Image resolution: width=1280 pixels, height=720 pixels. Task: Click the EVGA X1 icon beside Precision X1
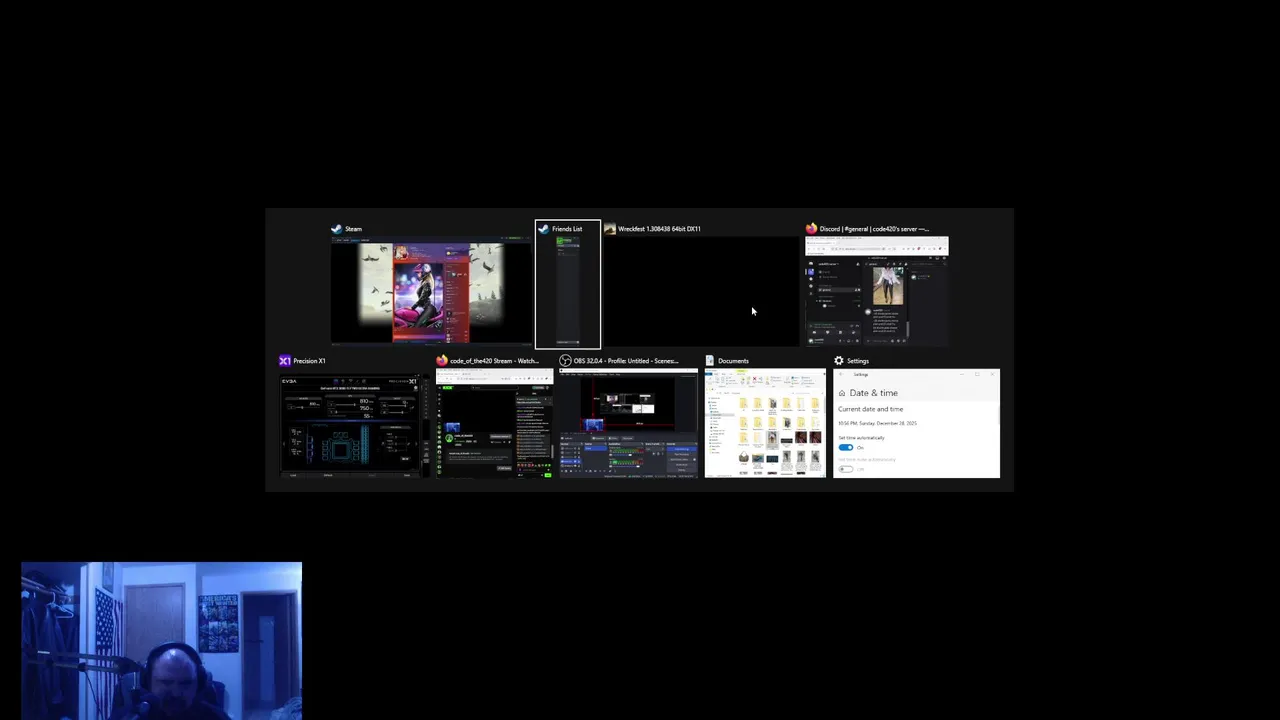285,361
